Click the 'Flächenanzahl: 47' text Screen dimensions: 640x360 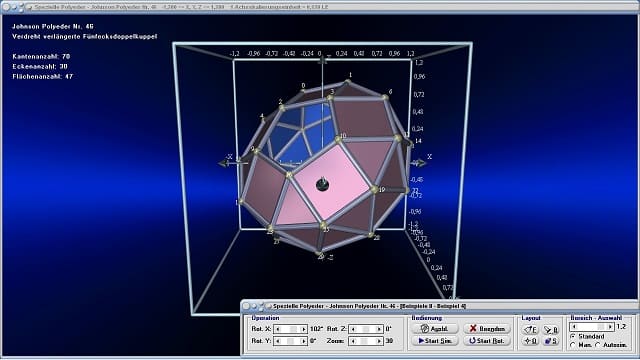42,76
